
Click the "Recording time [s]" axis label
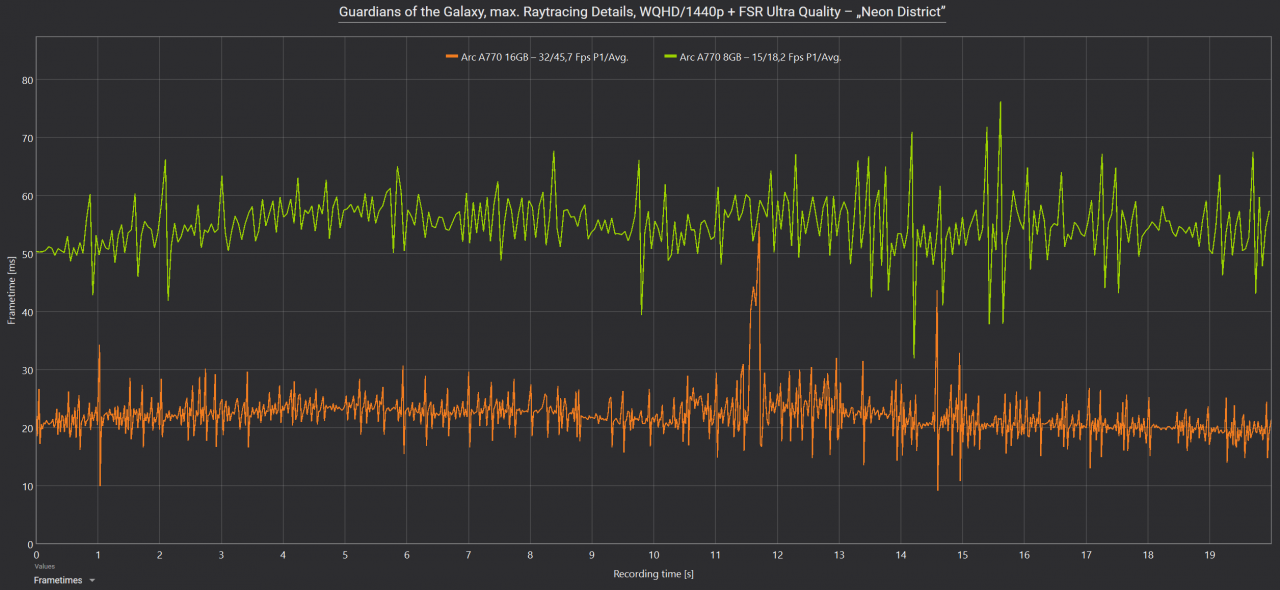point(654,573)
